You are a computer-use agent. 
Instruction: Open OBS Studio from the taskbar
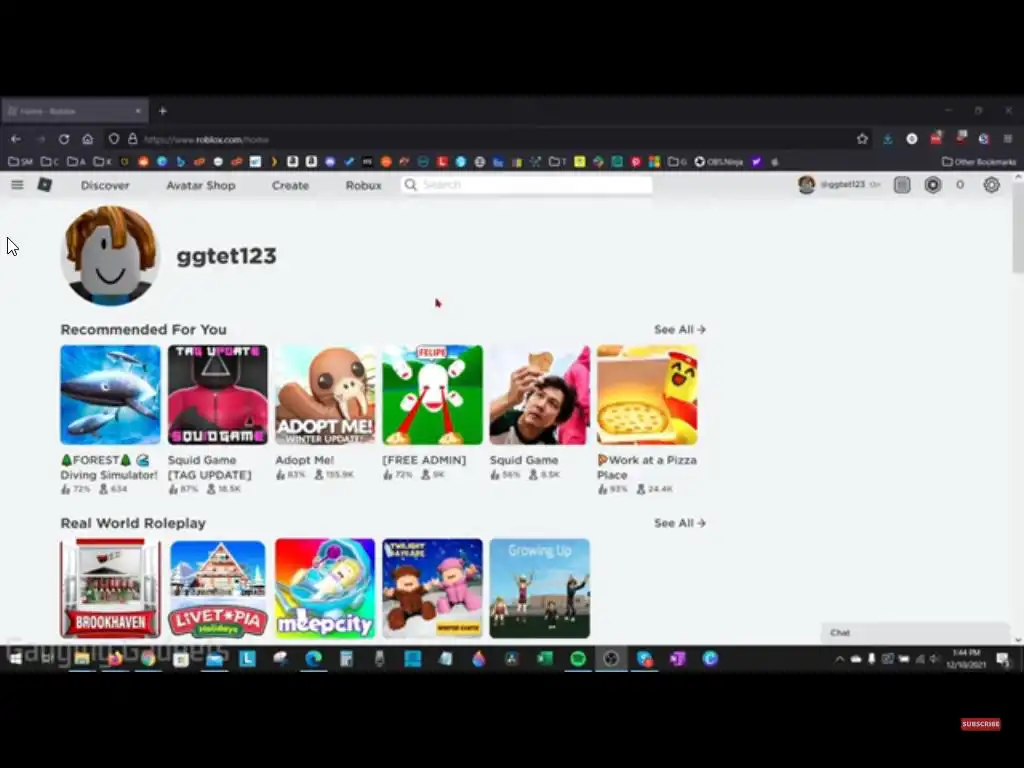click(x=611, y=659)
